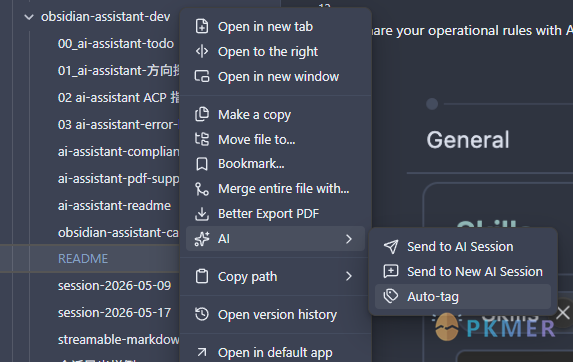
Task: Click the Move file to folder-tree icon
Action: pyautogui.click(x=202, y=140)
